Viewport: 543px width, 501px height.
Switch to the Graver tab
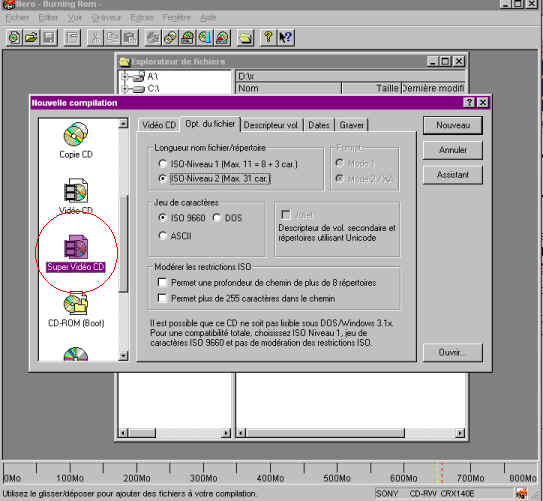click(351, 125)
